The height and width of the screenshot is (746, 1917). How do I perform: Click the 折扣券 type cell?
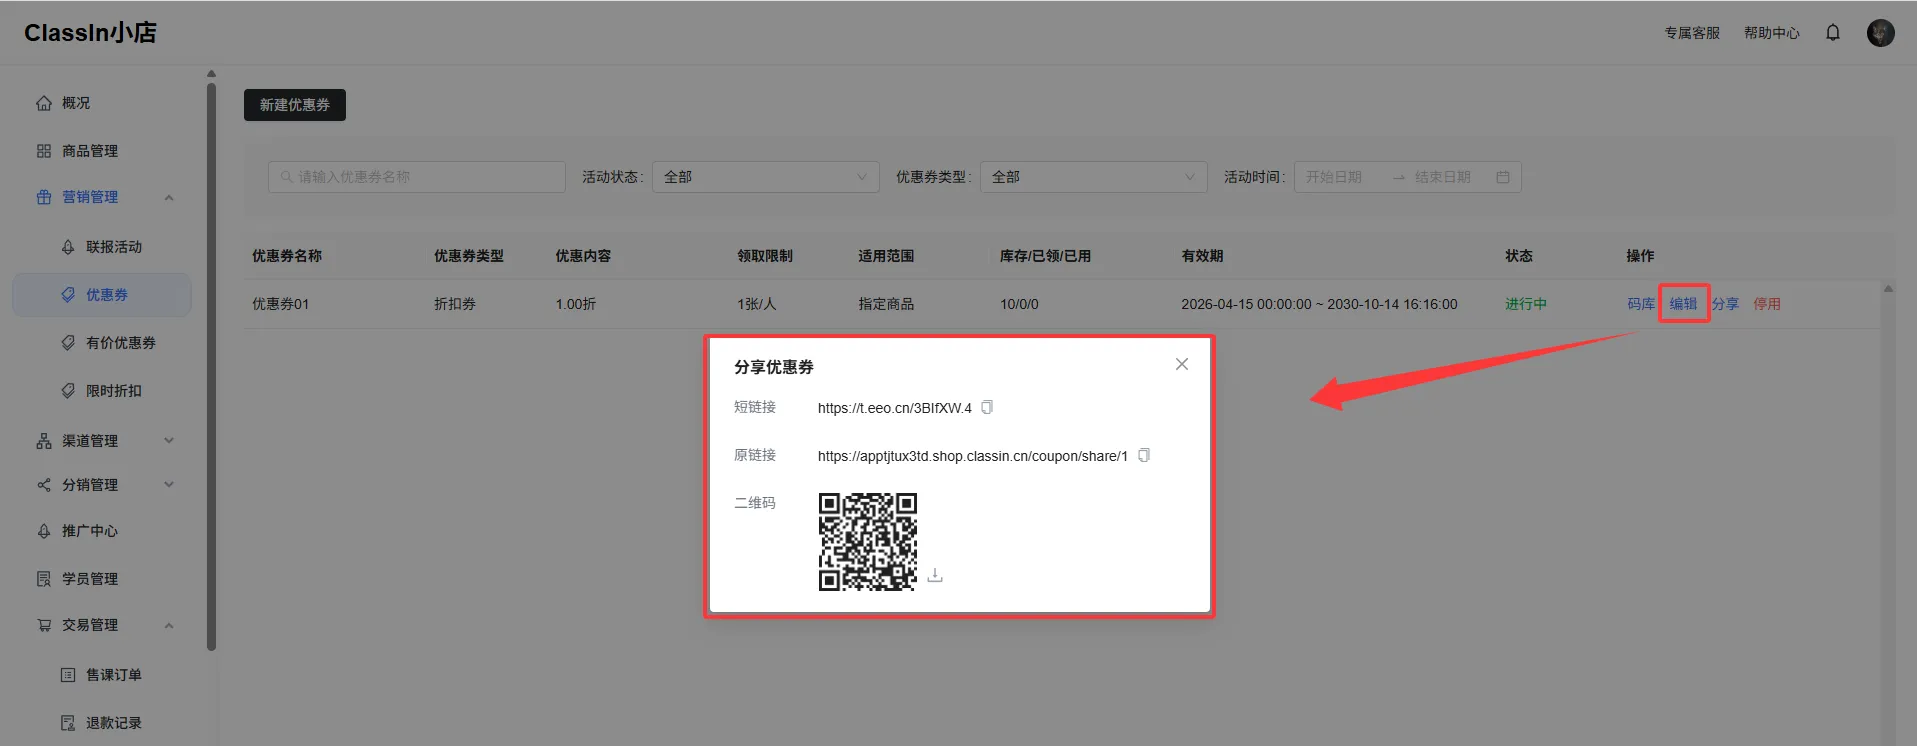455,304
